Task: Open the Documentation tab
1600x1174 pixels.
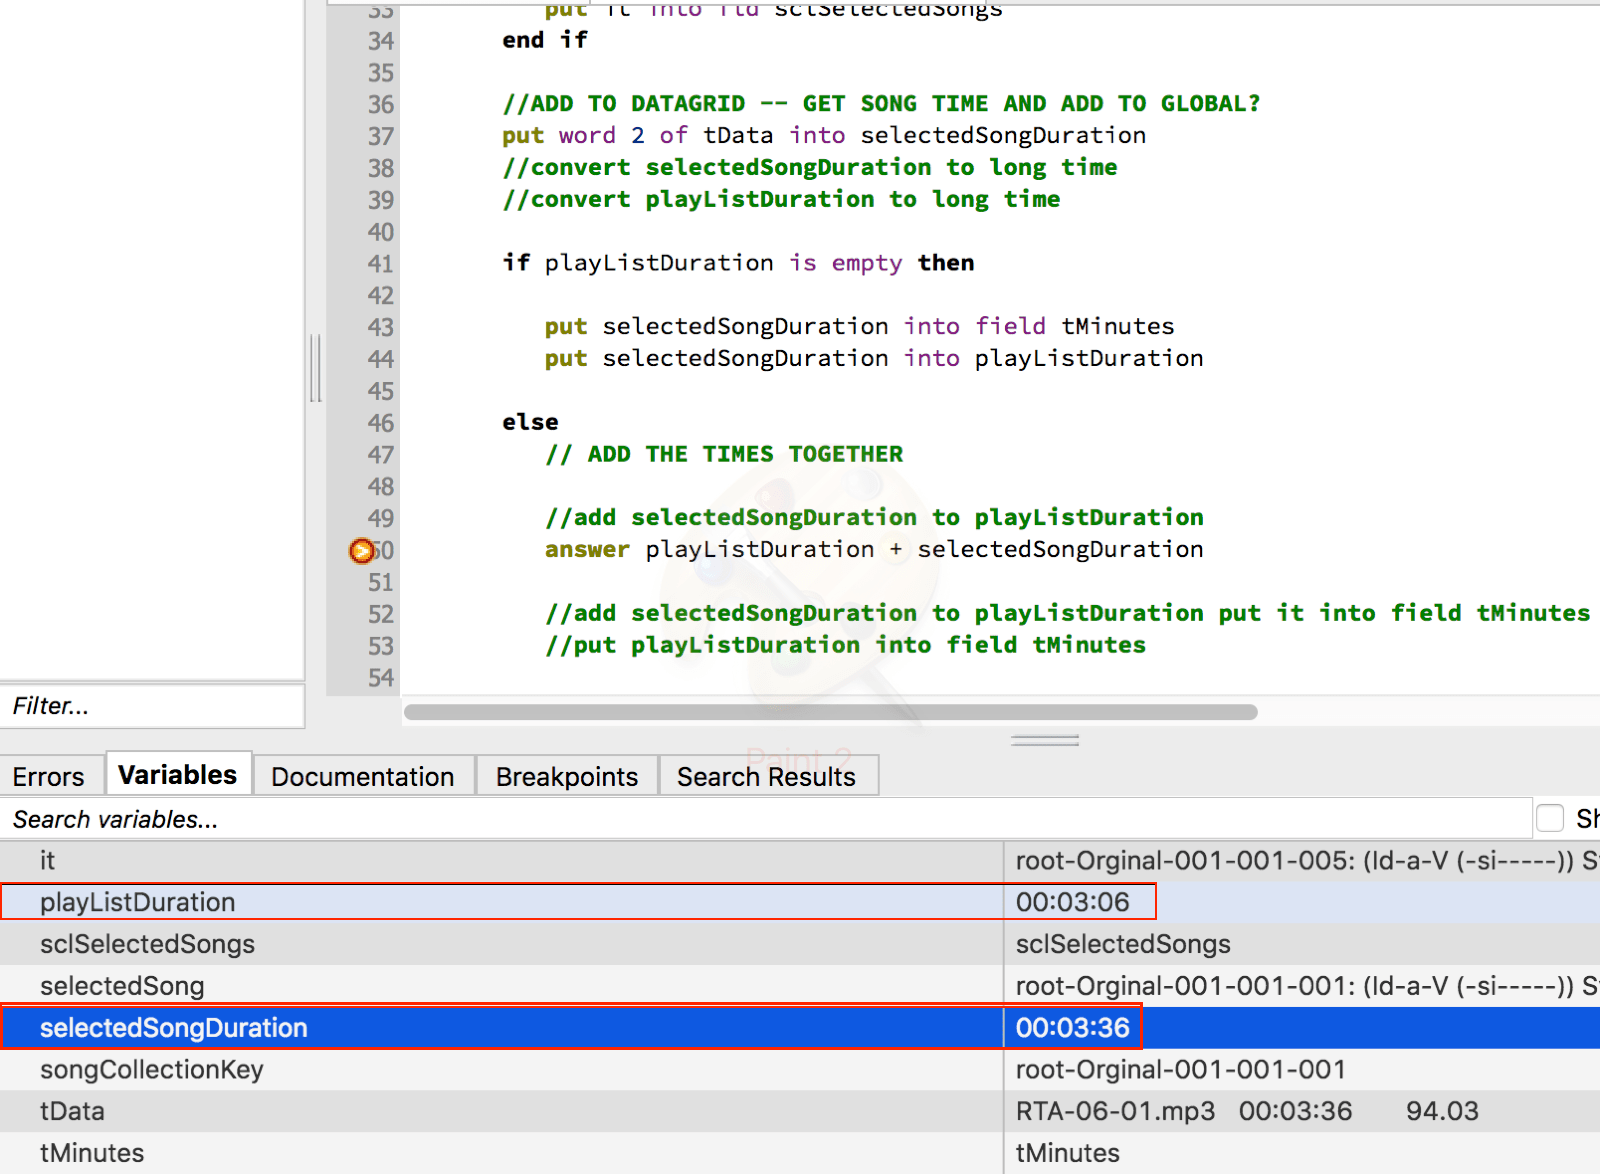Action: click(x=362, y=776)
